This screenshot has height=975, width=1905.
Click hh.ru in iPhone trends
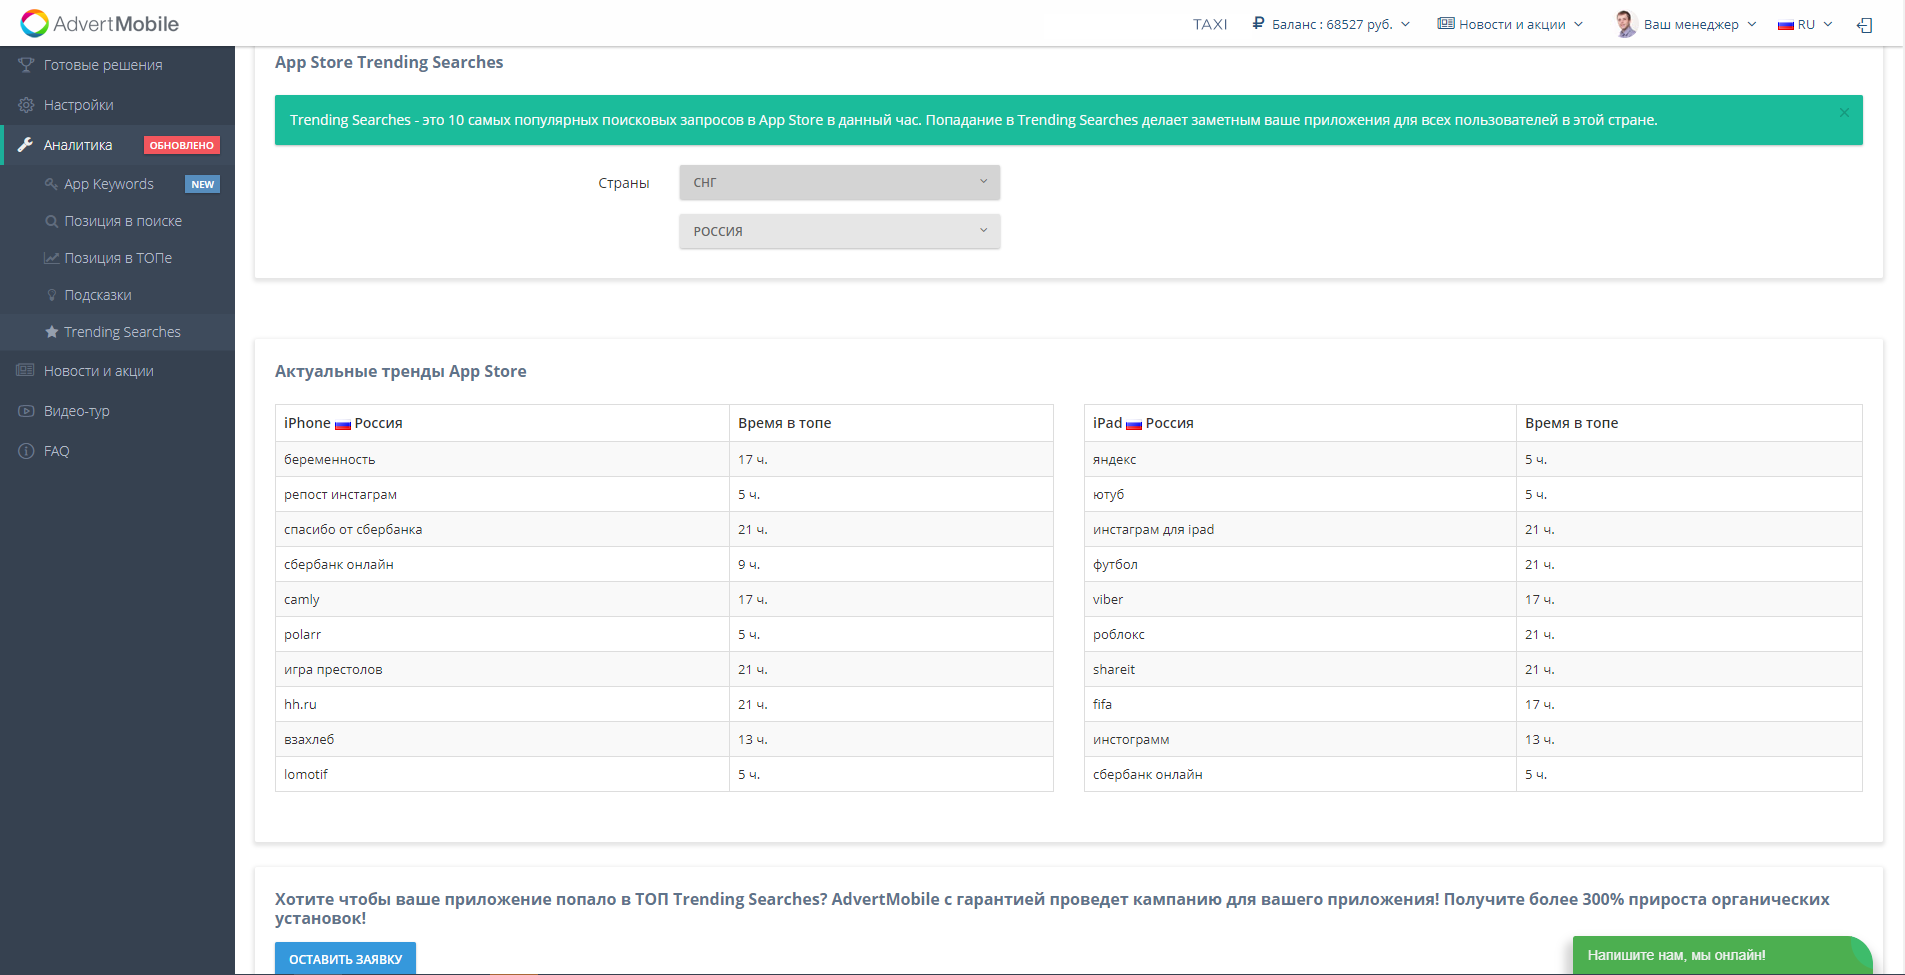tap(300, 704)
